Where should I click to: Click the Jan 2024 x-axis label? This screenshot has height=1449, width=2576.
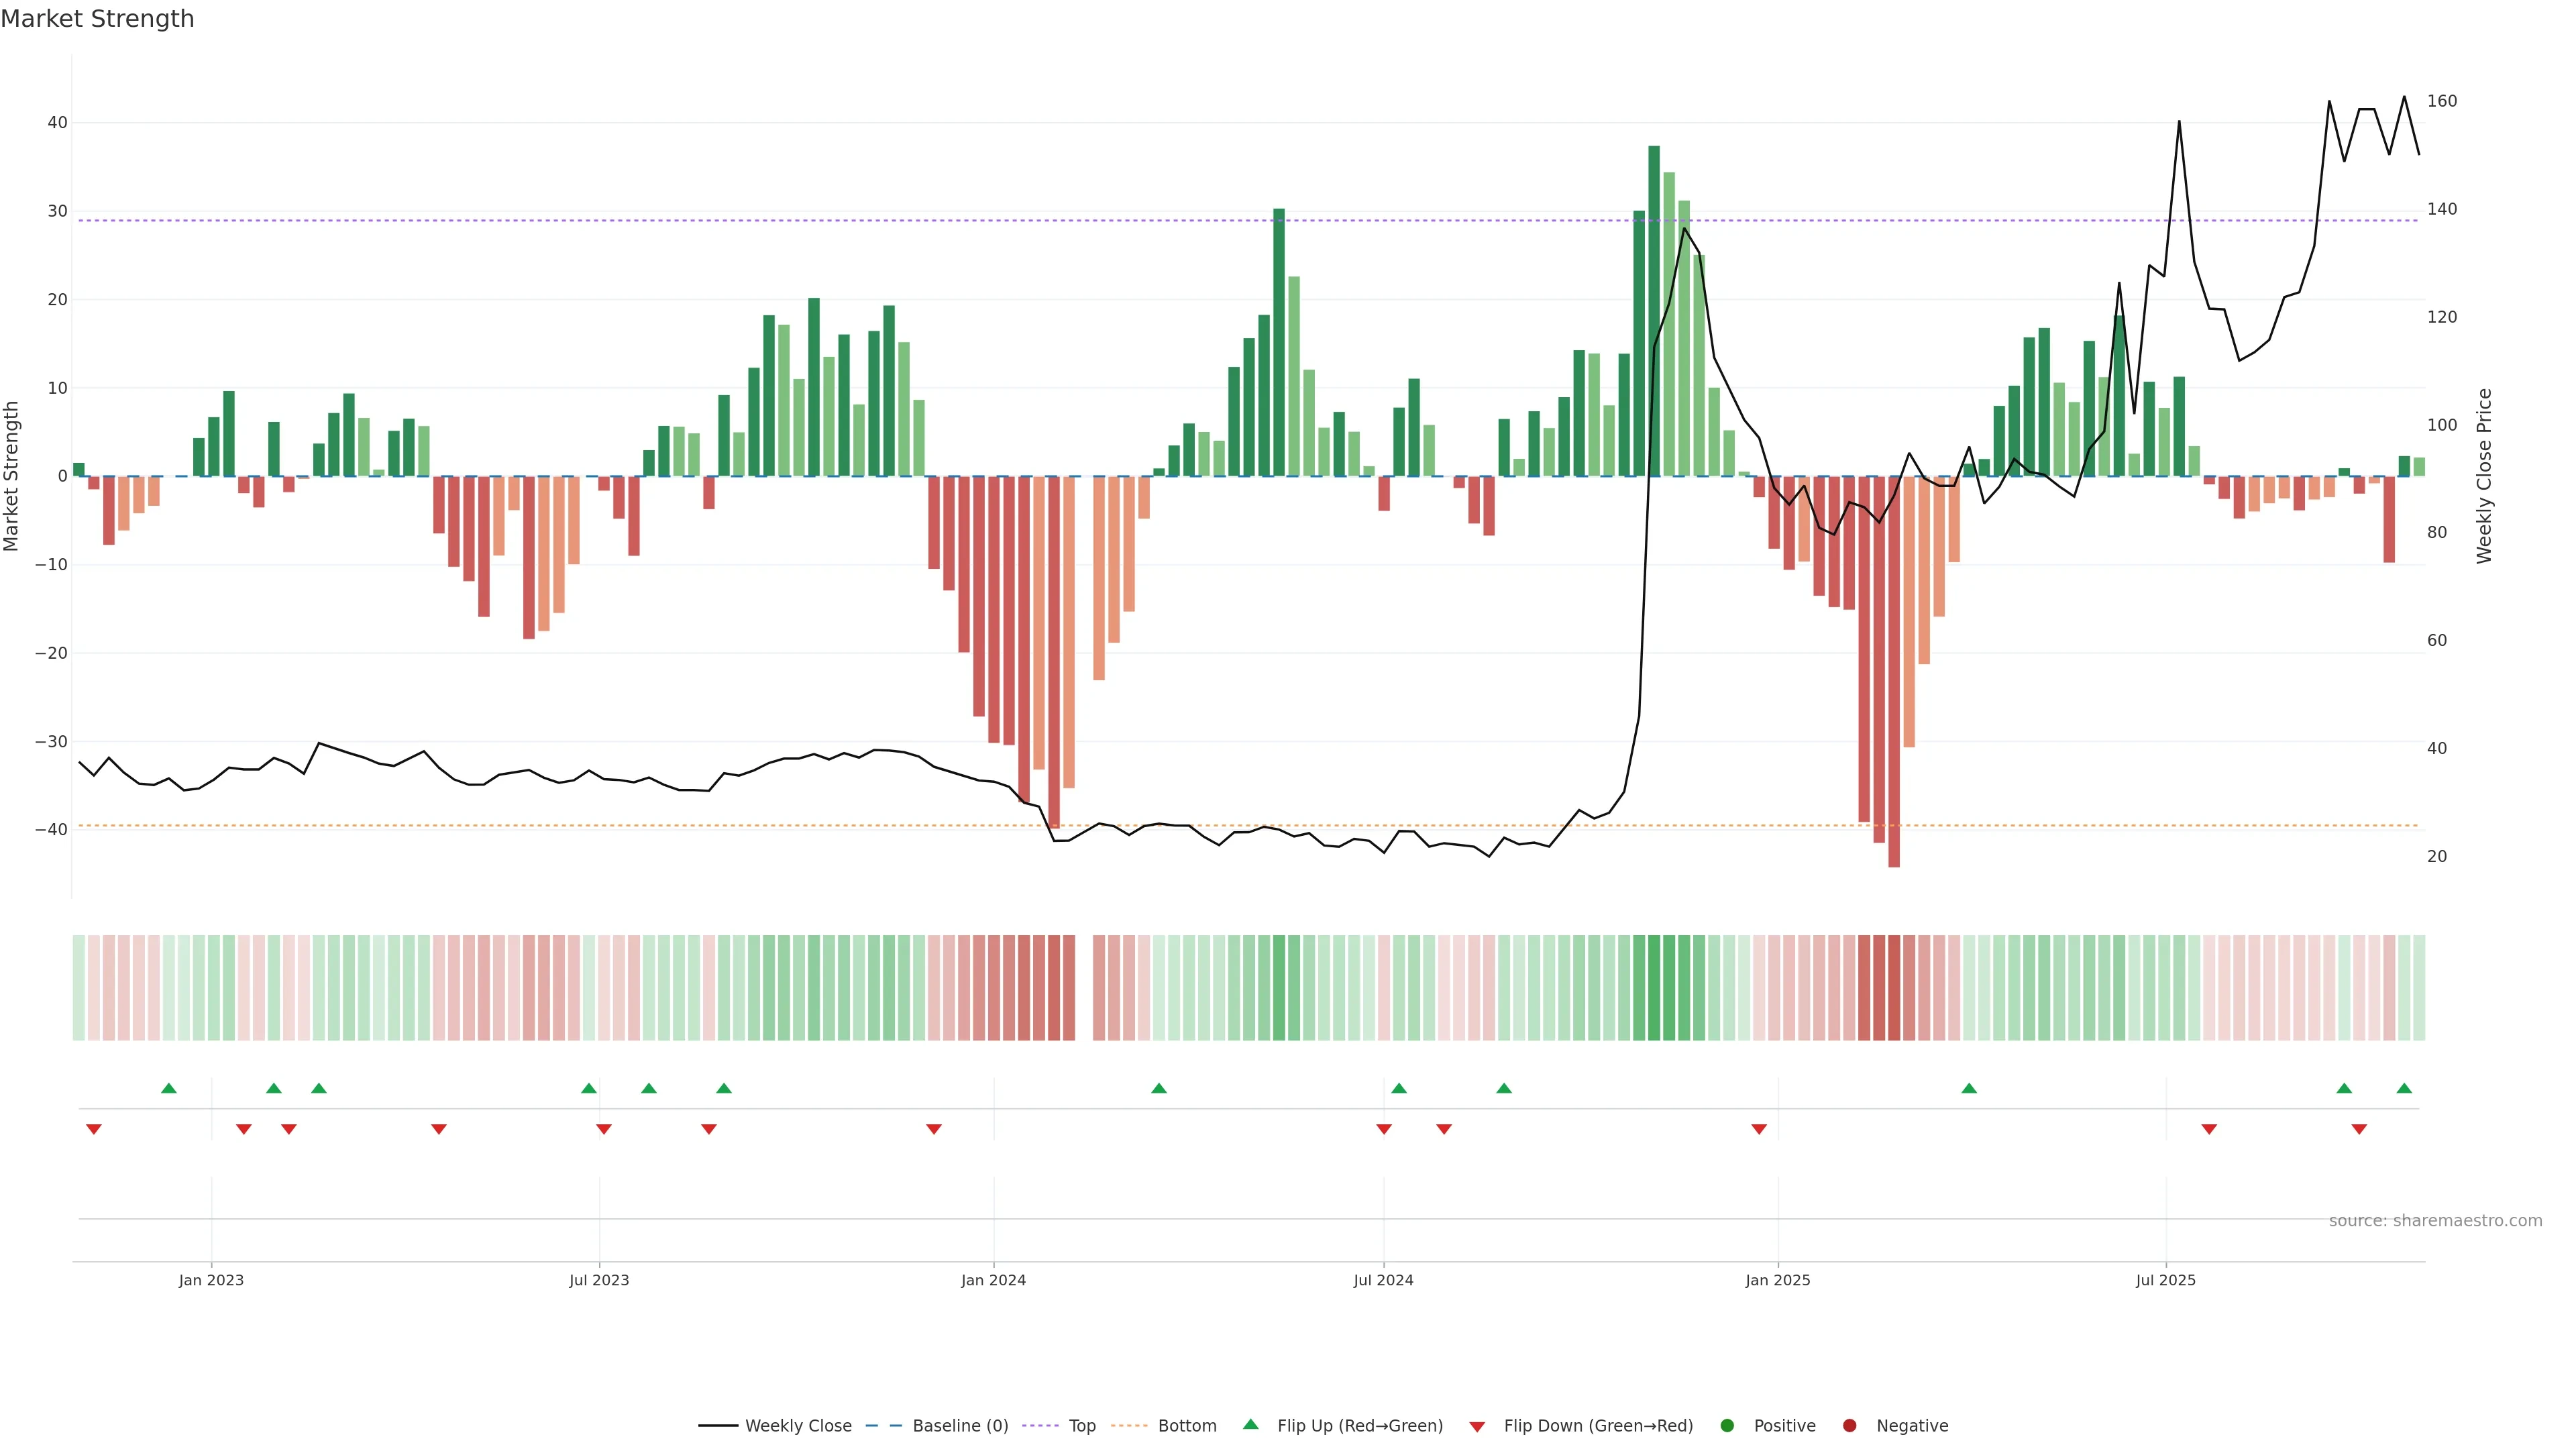coord(993,1280)
